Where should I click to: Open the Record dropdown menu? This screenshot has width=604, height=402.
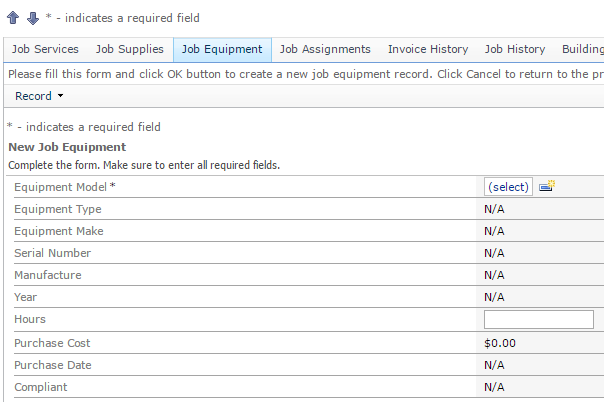(x=39, y=96)
